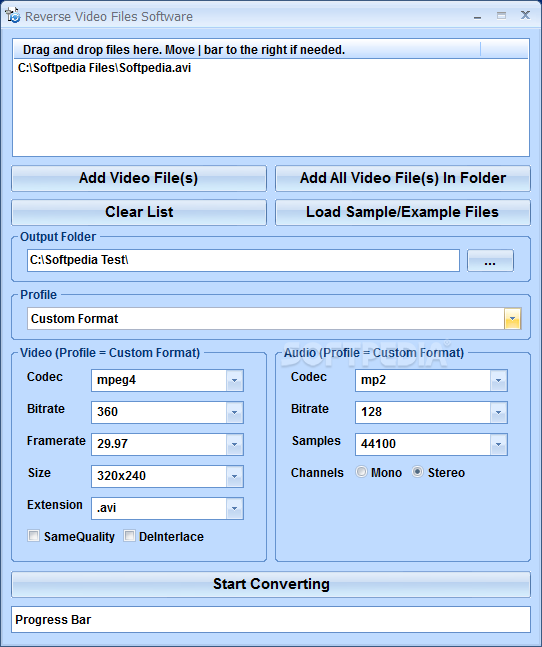Viewport: 542px width, 647px height.
Task: Select Stereo audio channel
Action: 417,472
